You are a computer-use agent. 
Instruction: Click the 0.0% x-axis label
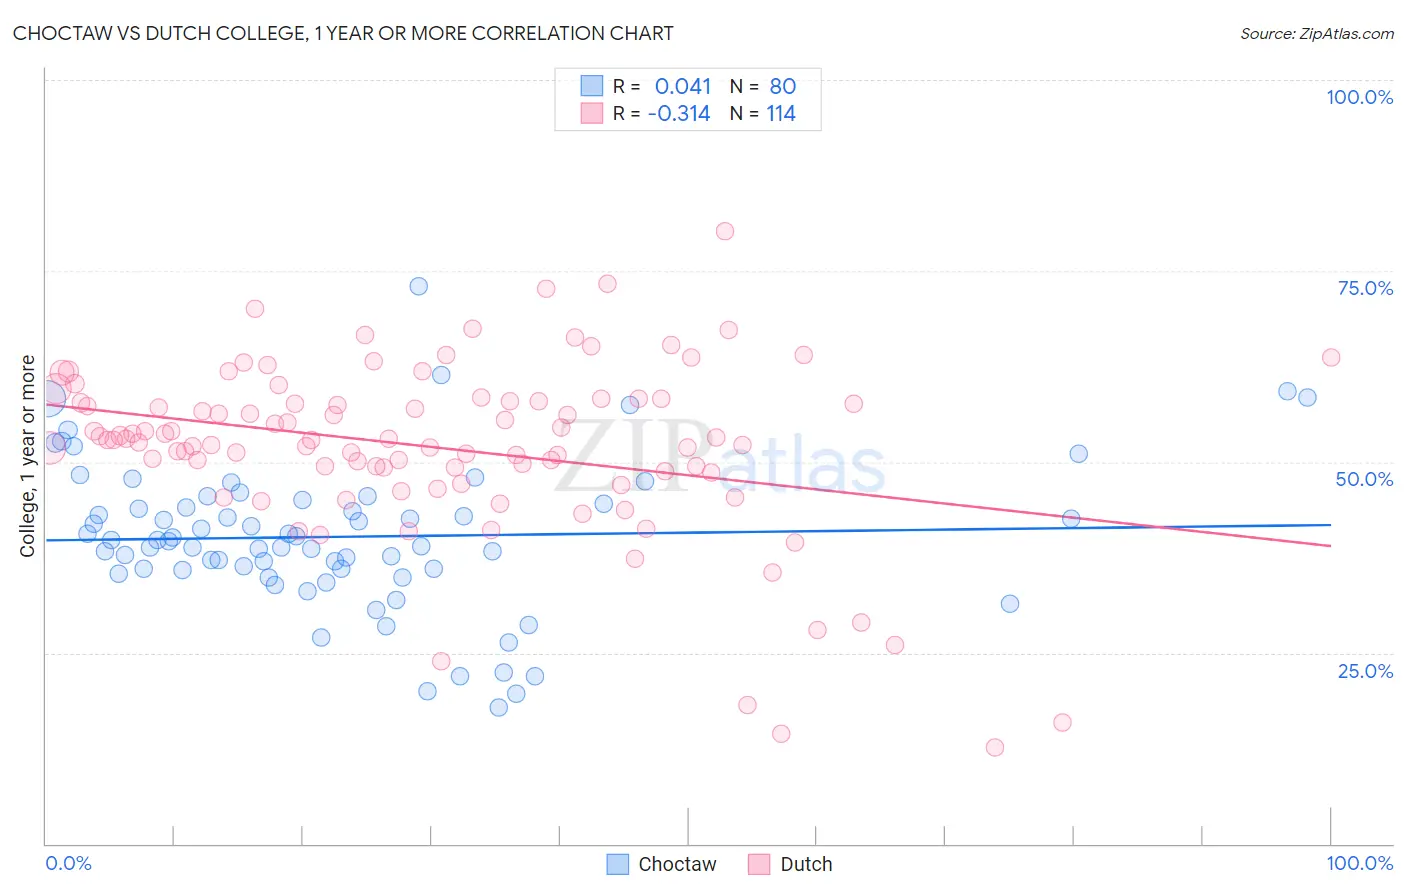click(x=68, y=863)
